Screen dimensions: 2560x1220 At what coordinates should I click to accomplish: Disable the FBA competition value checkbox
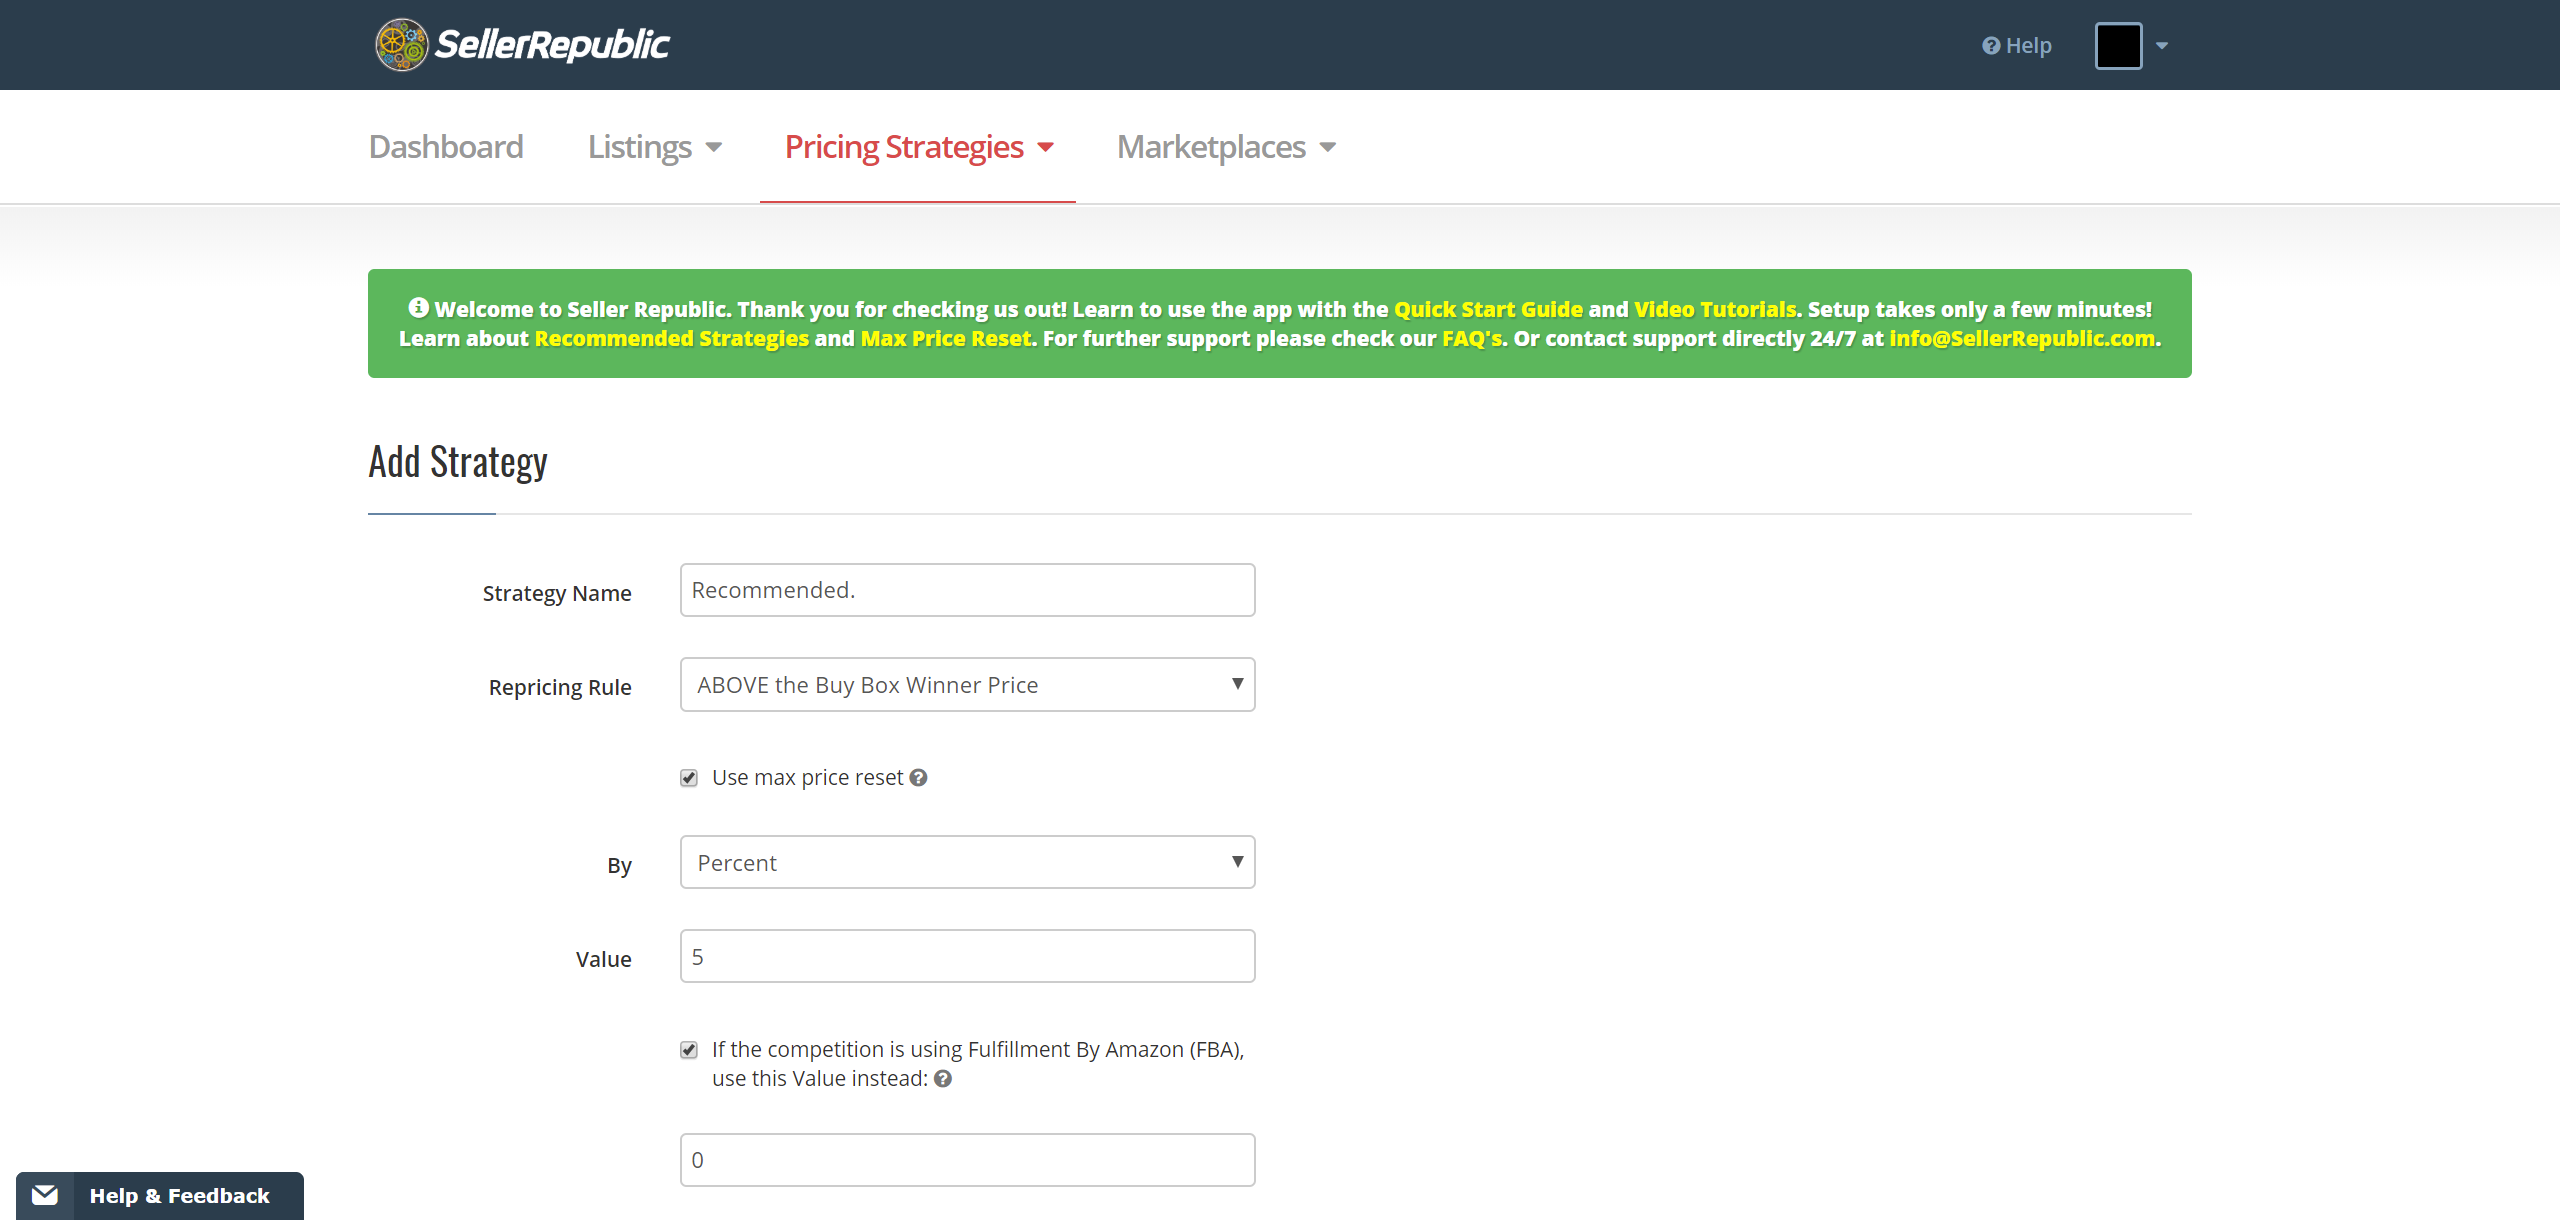[x=688, y=1049]
